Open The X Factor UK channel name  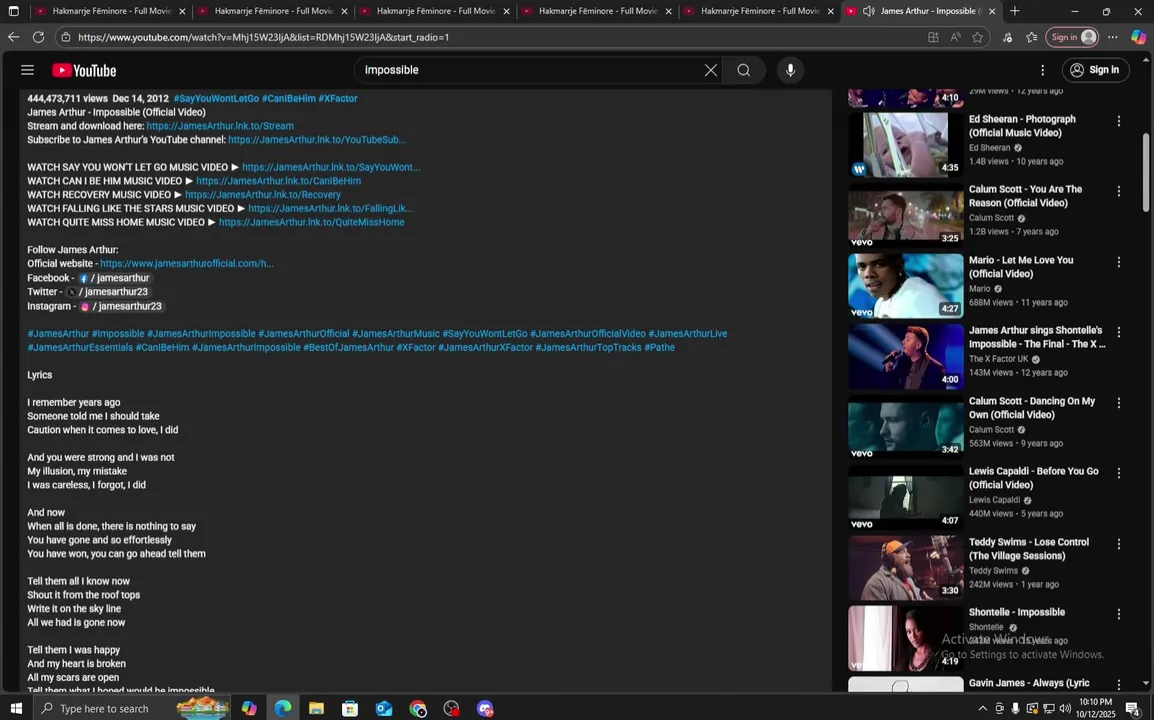998,359
